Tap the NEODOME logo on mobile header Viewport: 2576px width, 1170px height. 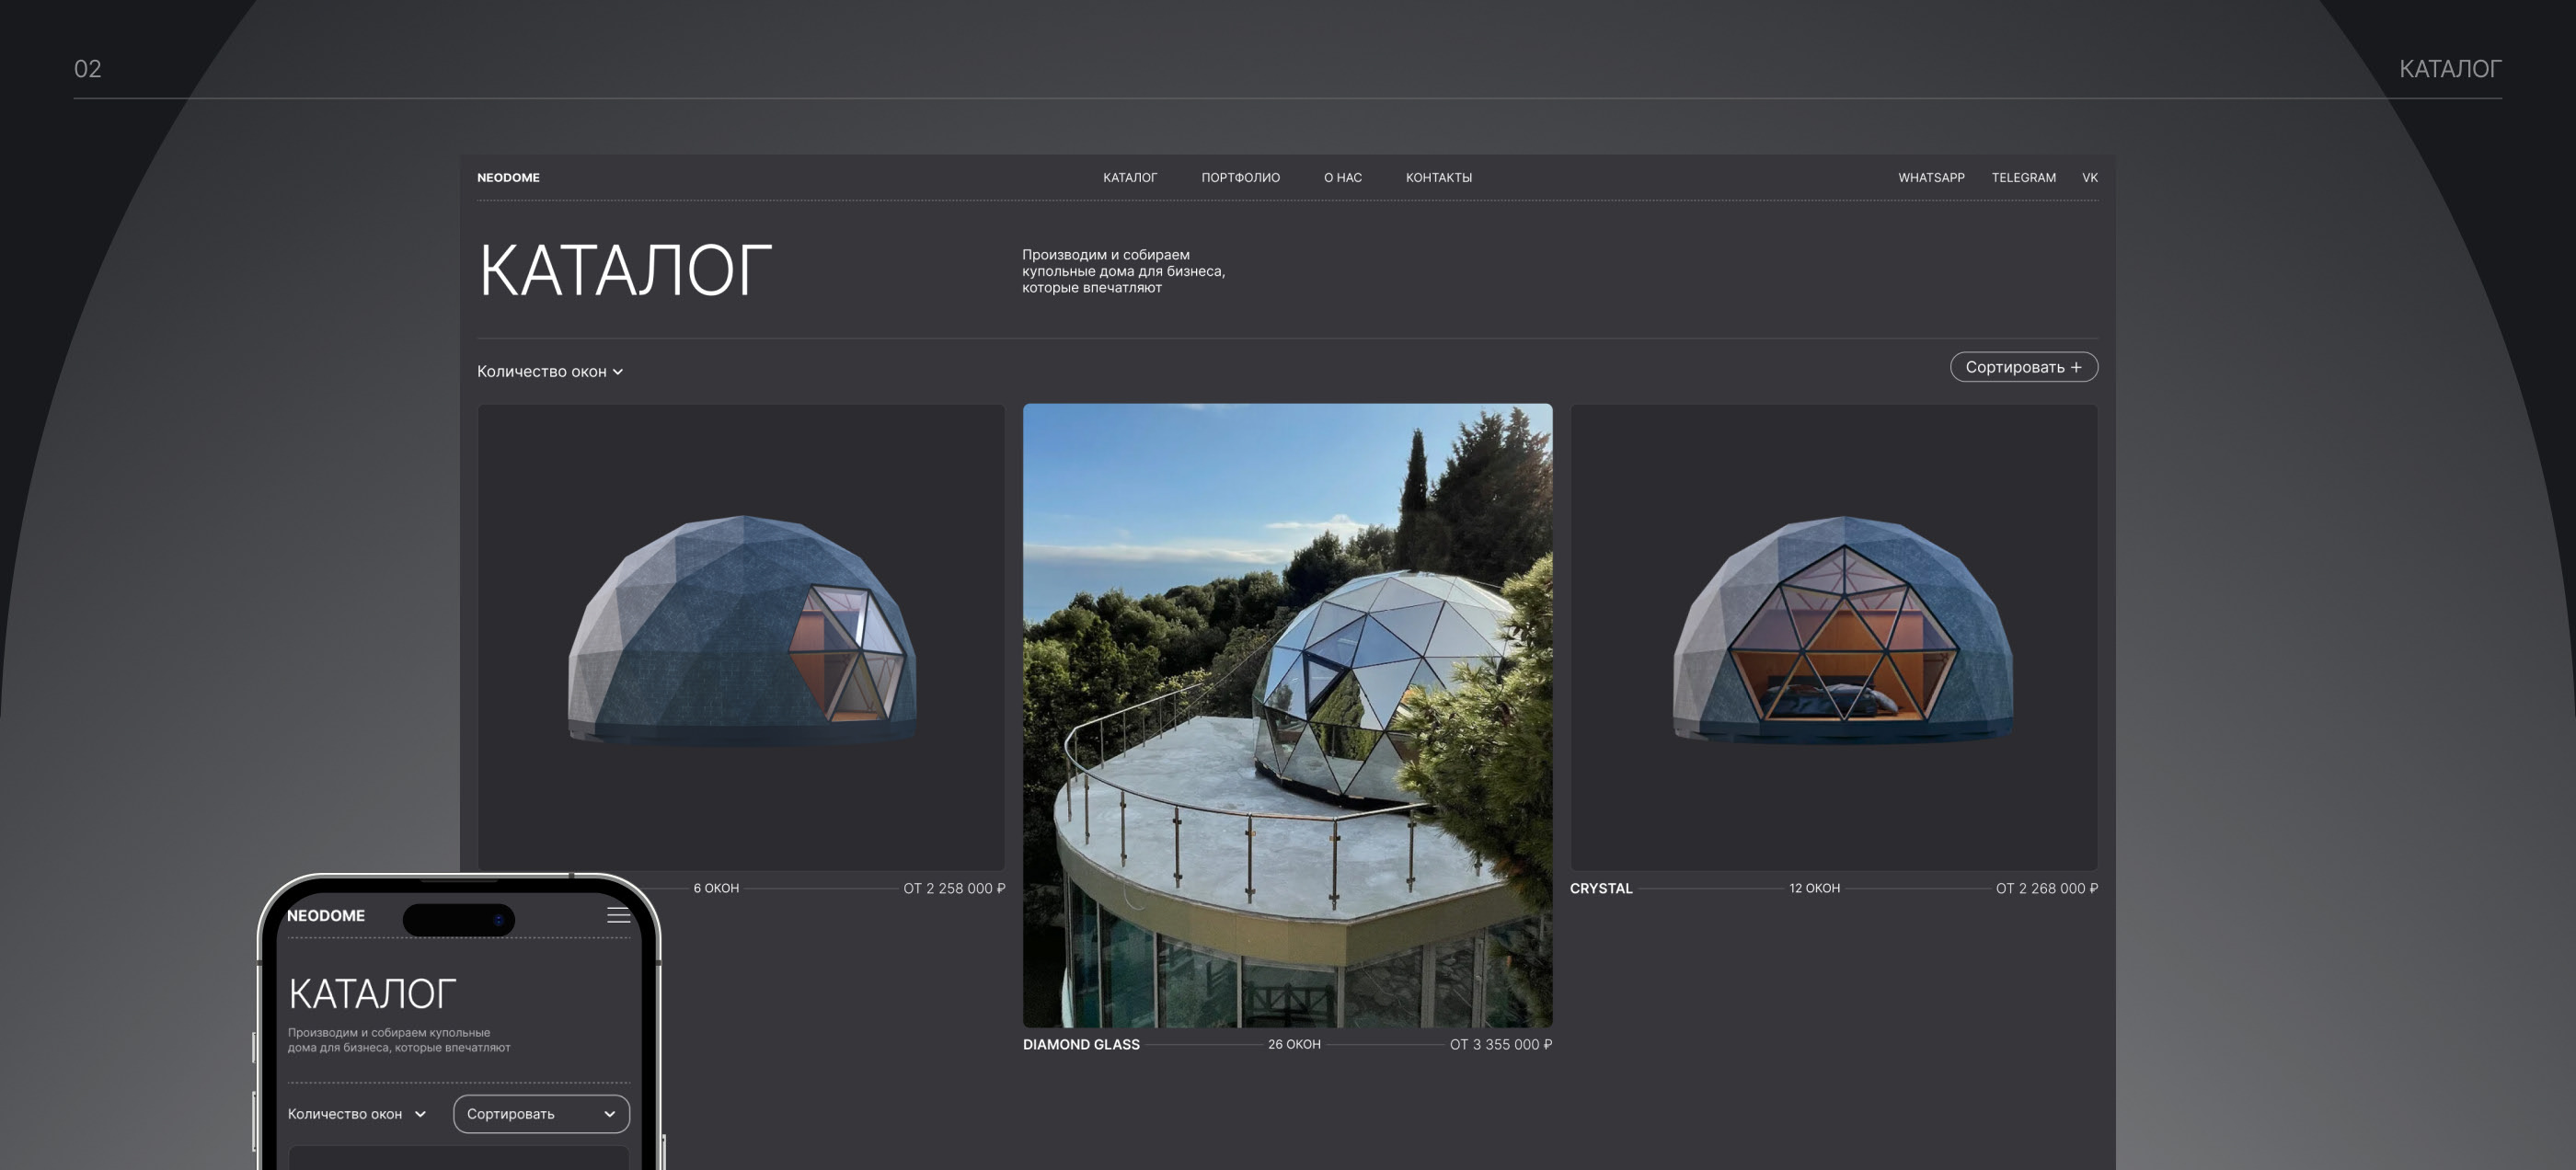(x=326, y=915)
